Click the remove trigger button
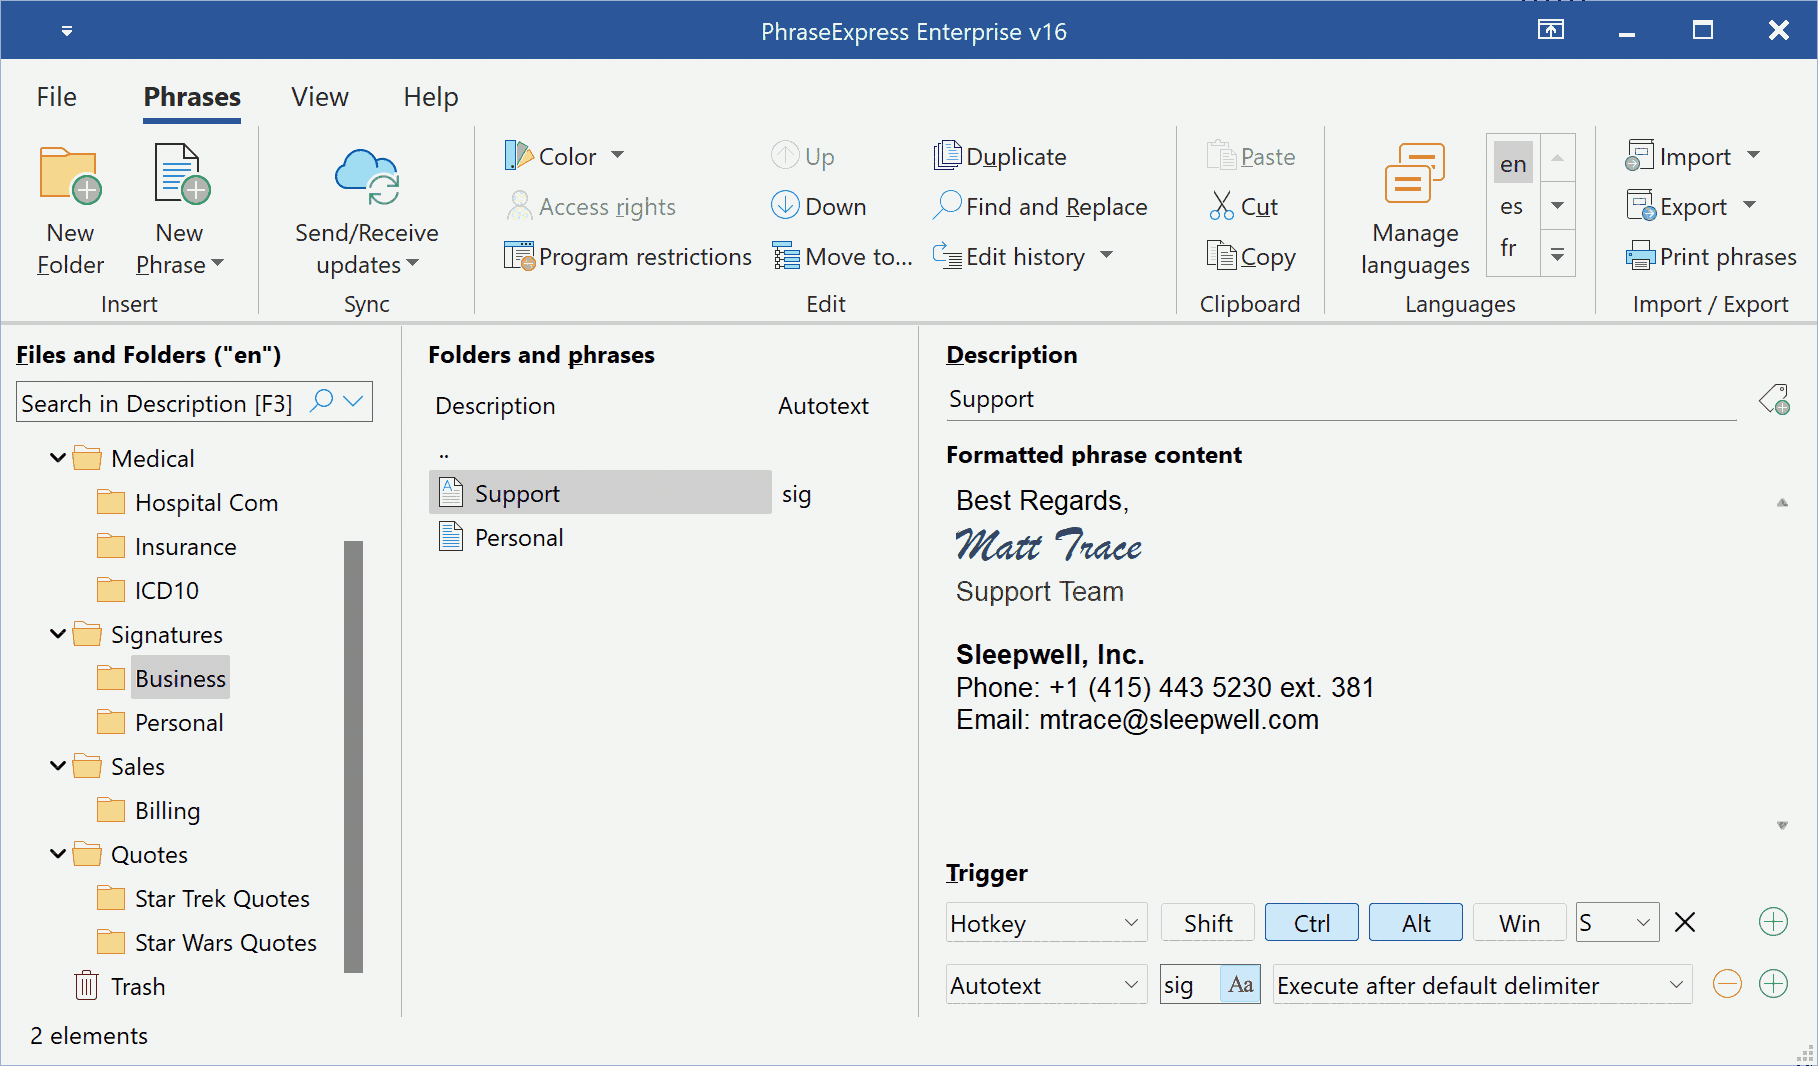Image resolution: width=1818 pixels, height=1066 pixels. coord(1685,922)
